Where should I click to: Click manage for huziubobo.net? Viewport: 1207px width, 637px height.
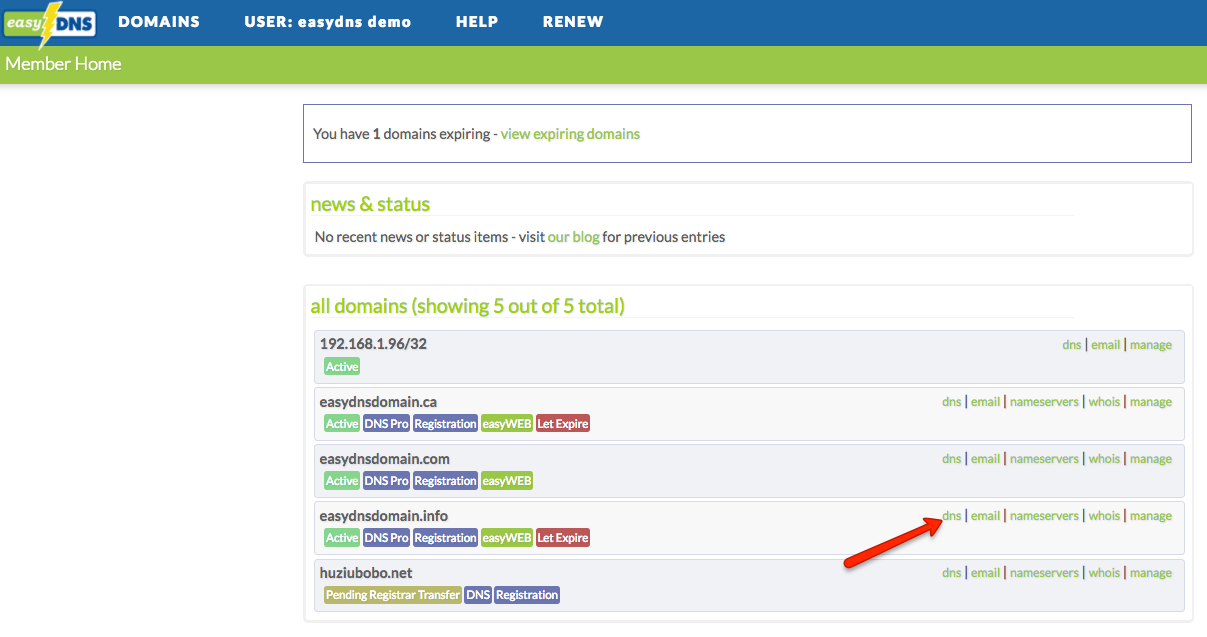[x=1151, y=573]
